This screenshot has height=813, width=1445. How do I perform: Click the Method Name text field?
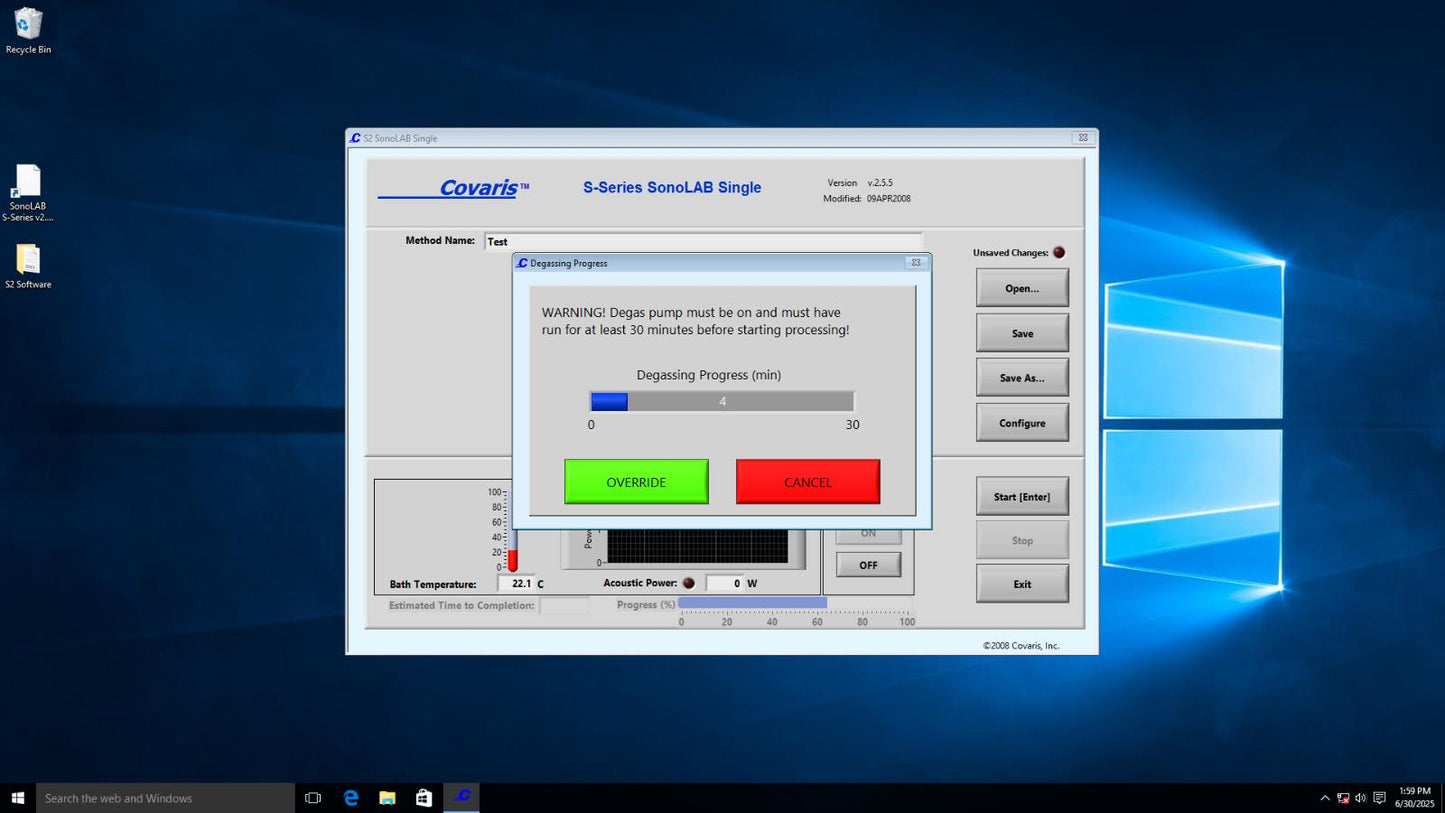(702, 241)
